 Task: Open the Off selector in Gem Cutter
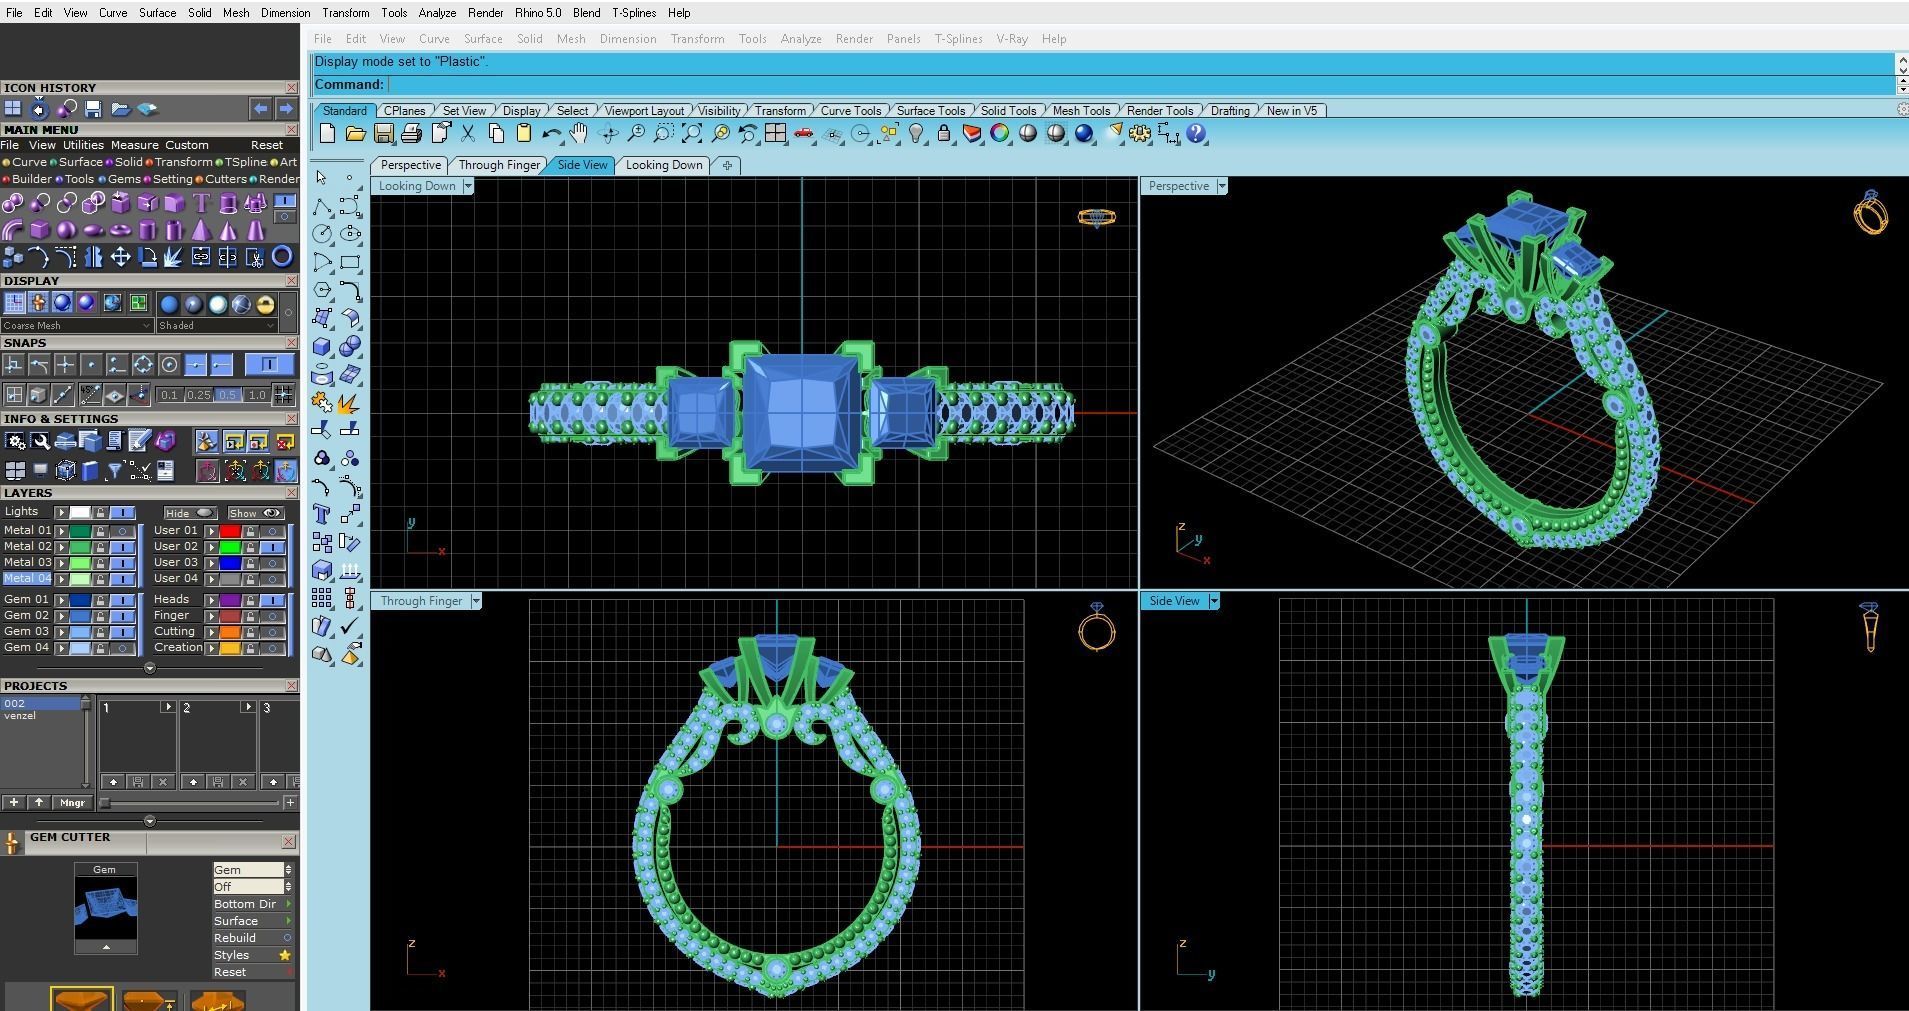[252, 887]
